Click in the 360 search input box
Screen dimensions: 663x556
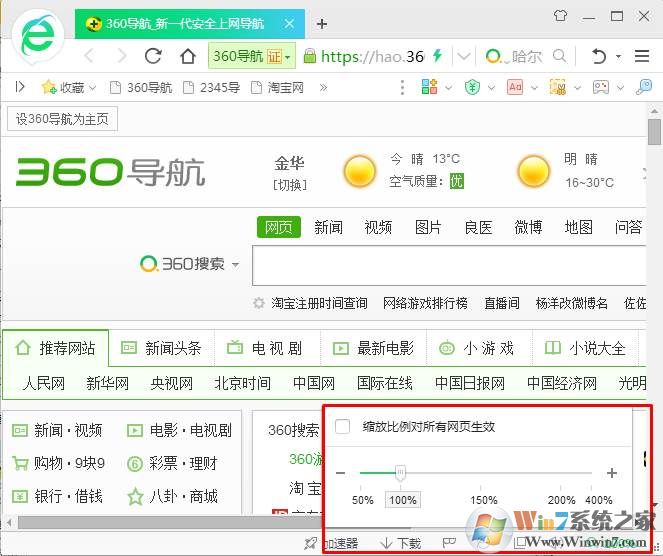click(449, 266)
